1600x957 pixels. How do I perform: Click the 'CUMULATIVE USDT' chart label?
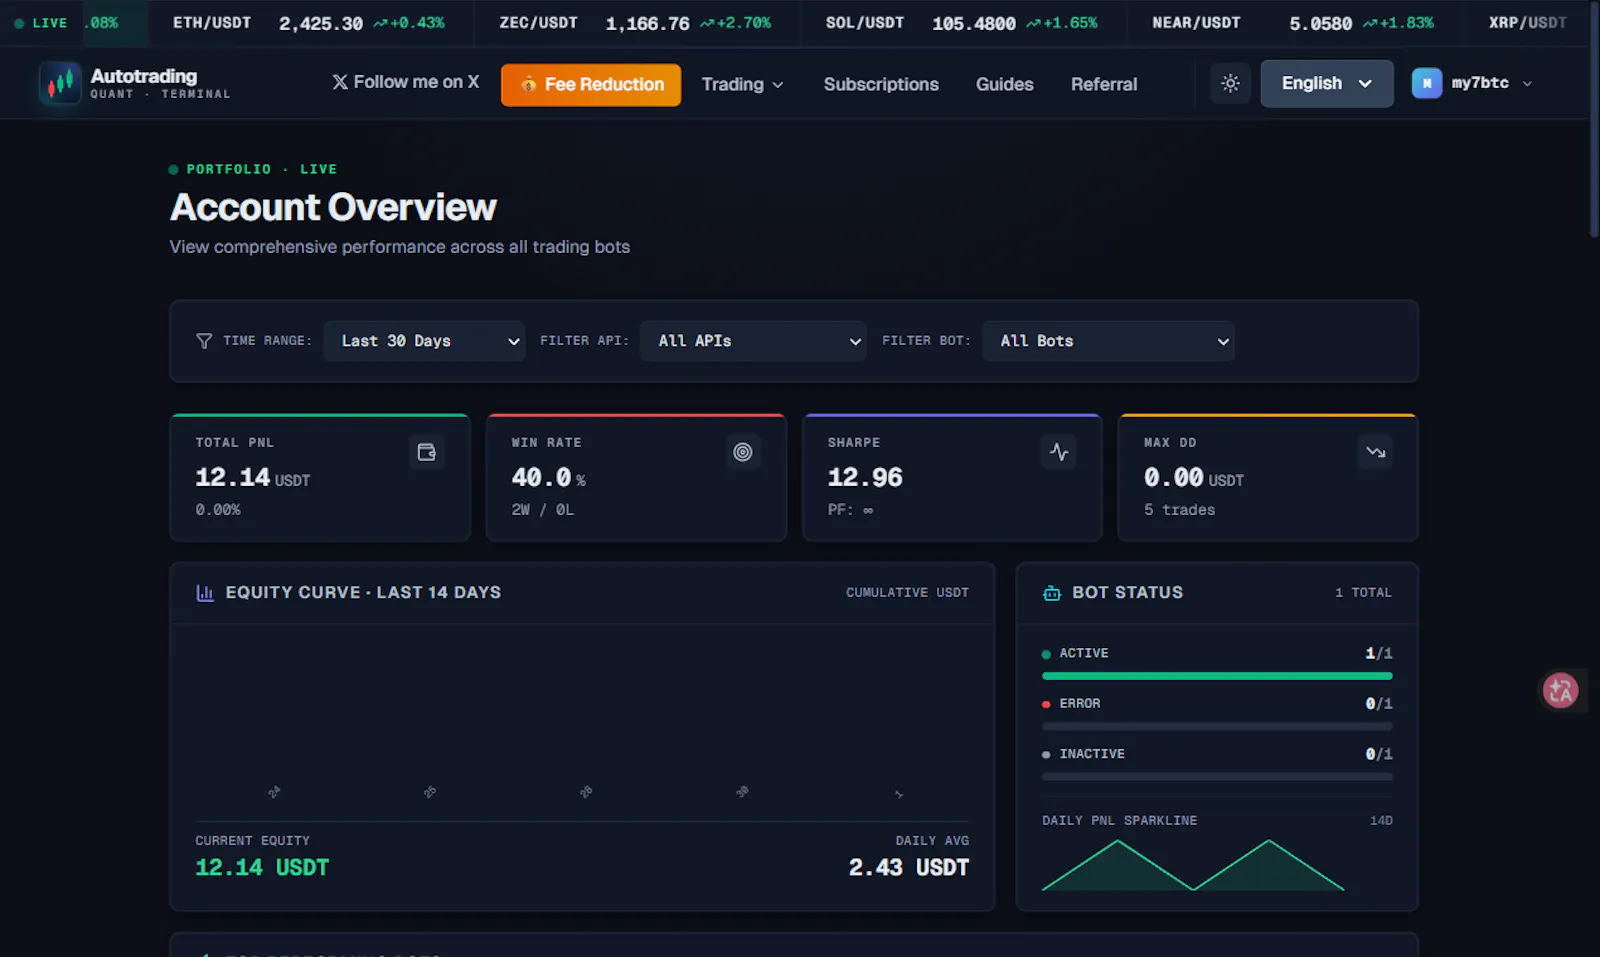tap(907, 593)
